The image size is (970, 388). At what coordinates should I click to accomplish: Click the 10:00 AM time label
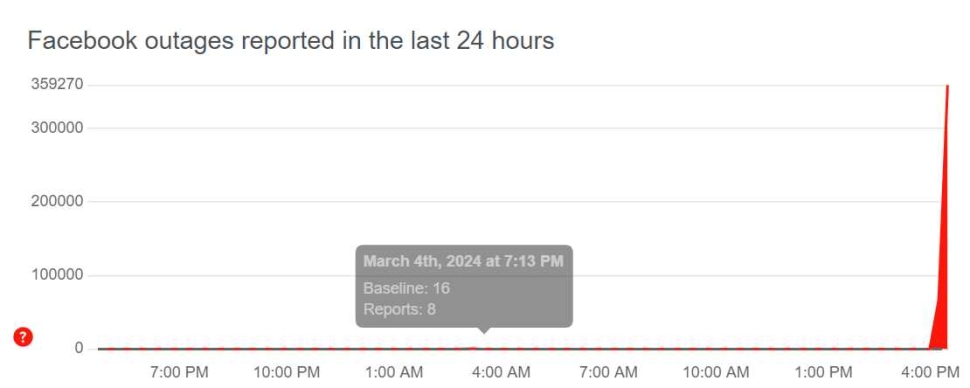[x=716, y=373]
